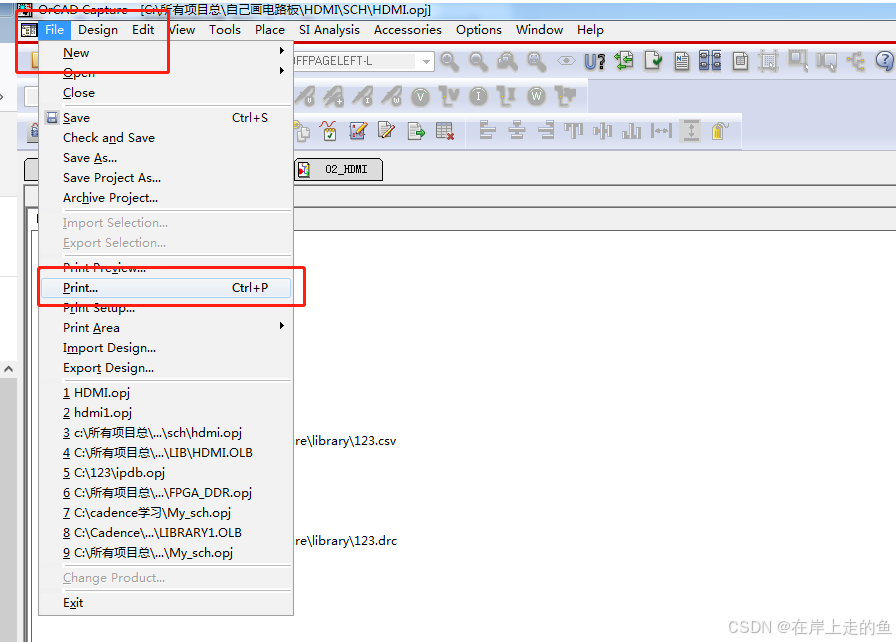The width and height of the screenshot is (896, 642).
Task: Select Save Project As... menu entry
Action: (166, 178)
